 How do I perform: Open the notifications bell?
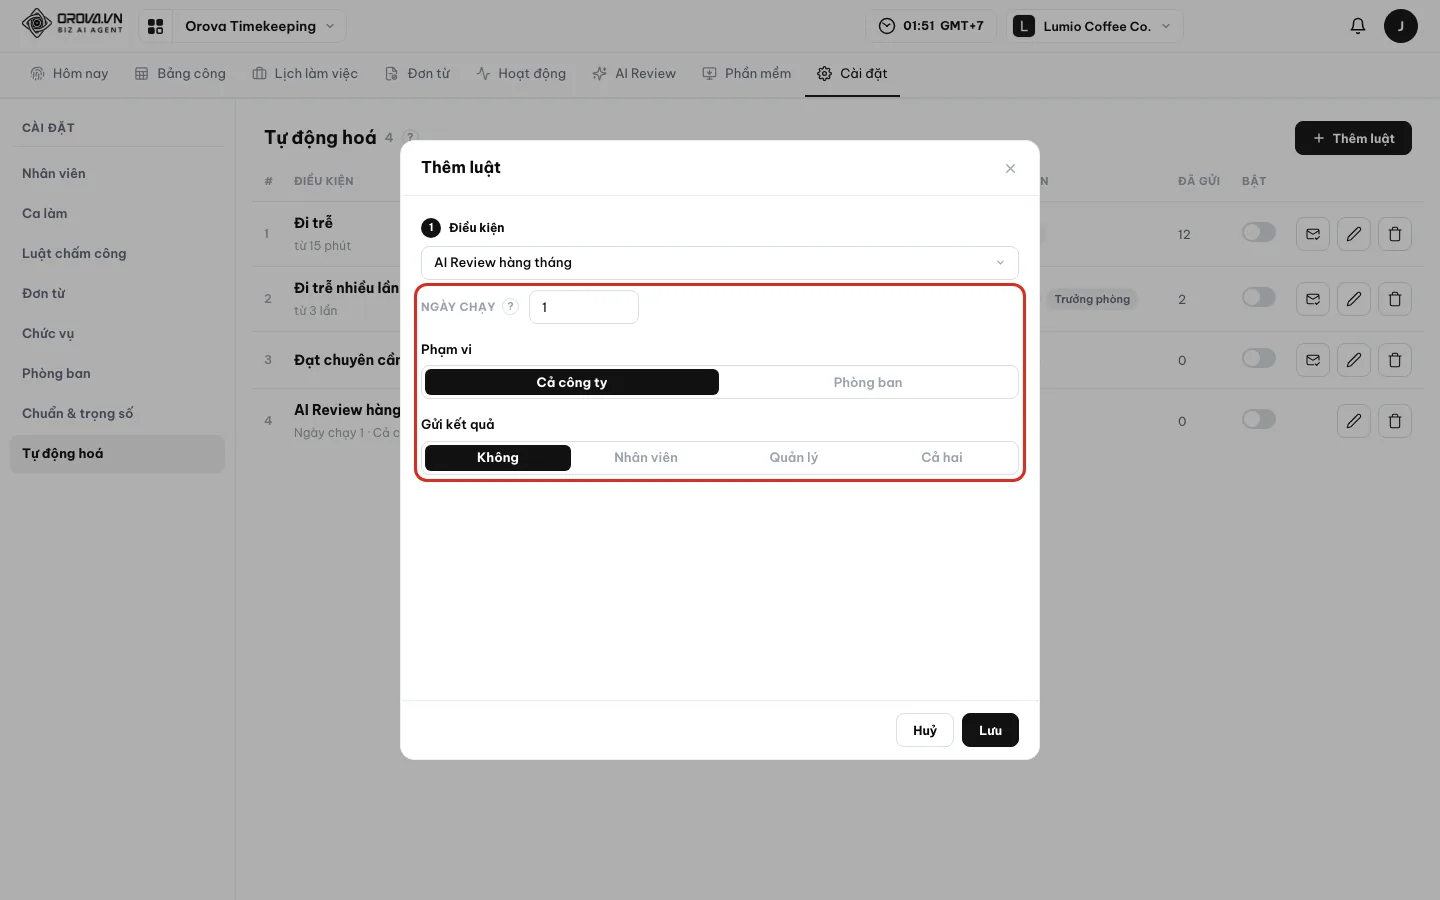(1357, 26)
